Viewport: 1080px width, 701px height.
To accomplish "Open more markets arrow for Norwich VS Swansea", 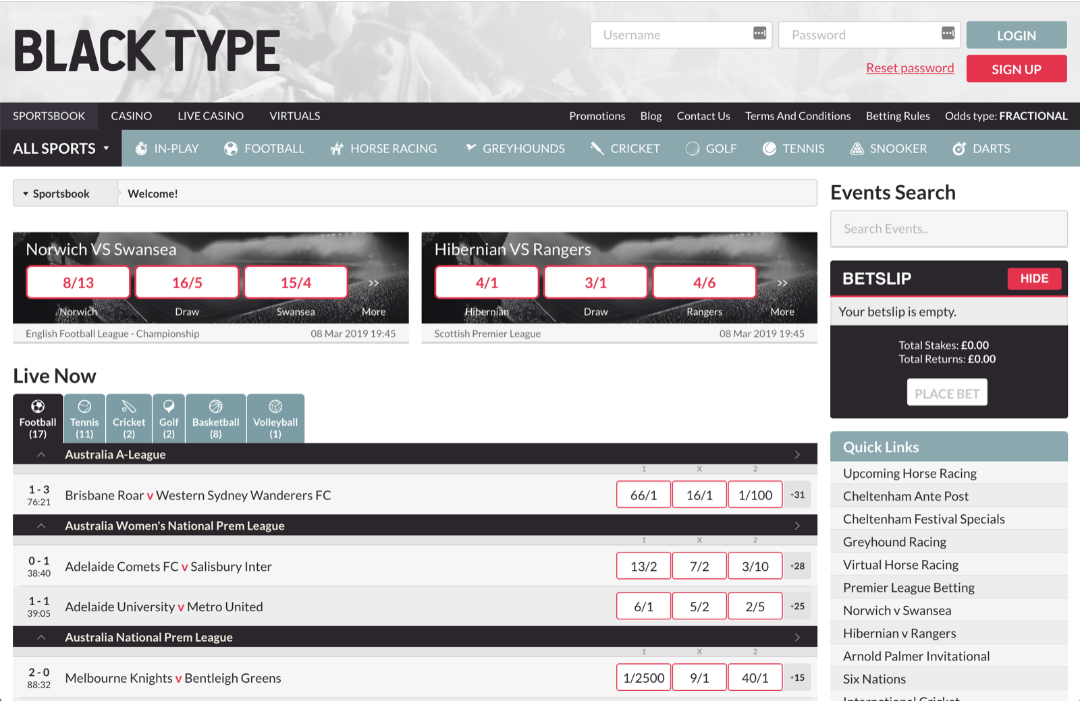I will (373, 283).
